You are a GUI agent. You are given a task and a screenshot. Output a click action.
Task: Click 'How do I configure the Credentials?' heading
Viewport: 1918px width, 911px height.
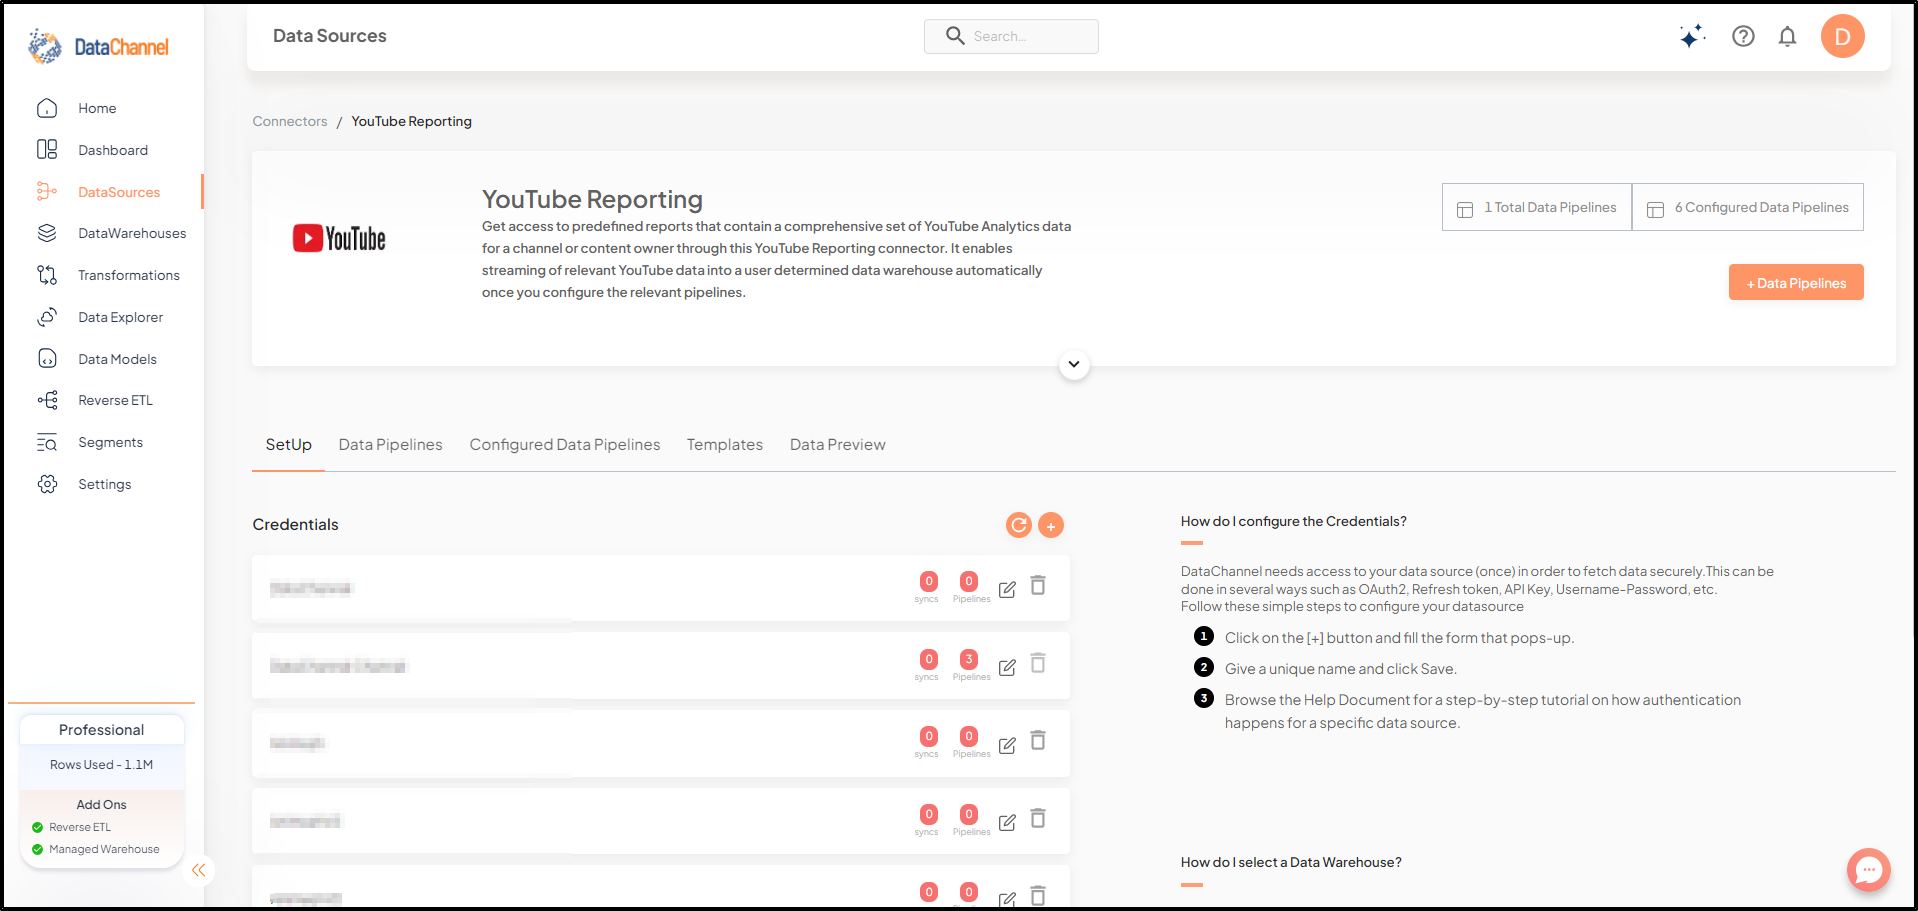(x=1293, y=521)
